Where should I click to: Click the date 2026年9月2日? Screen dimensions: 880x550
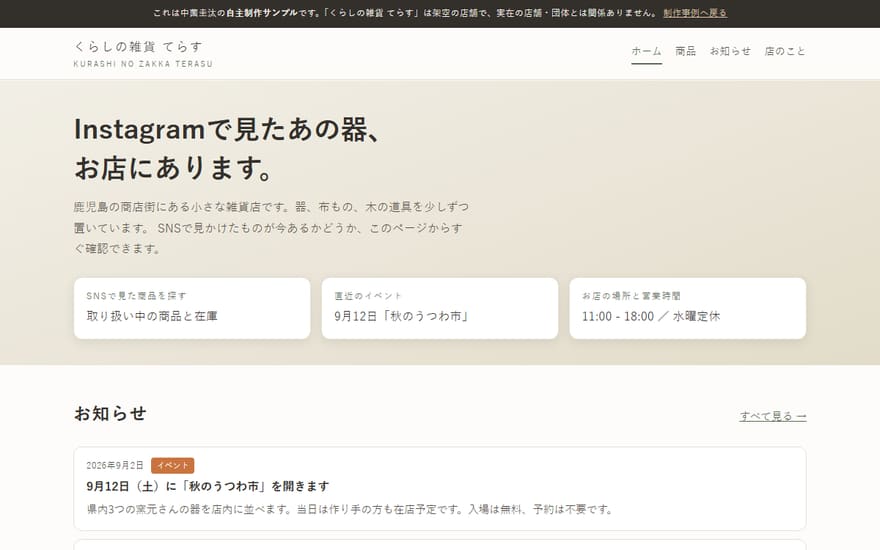(x=115, y=465)
